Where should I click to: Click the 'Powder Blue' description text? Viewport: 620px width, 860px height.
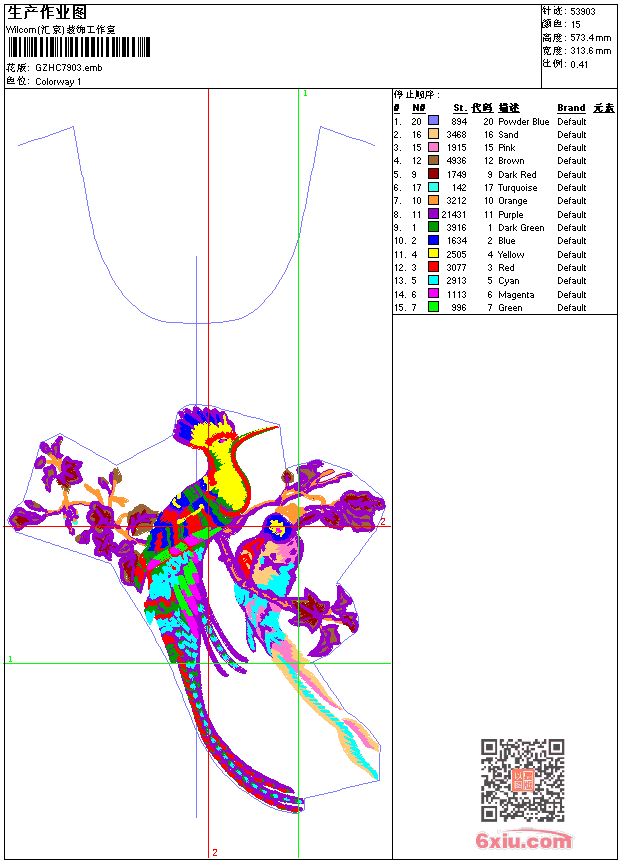pos(523,122)
